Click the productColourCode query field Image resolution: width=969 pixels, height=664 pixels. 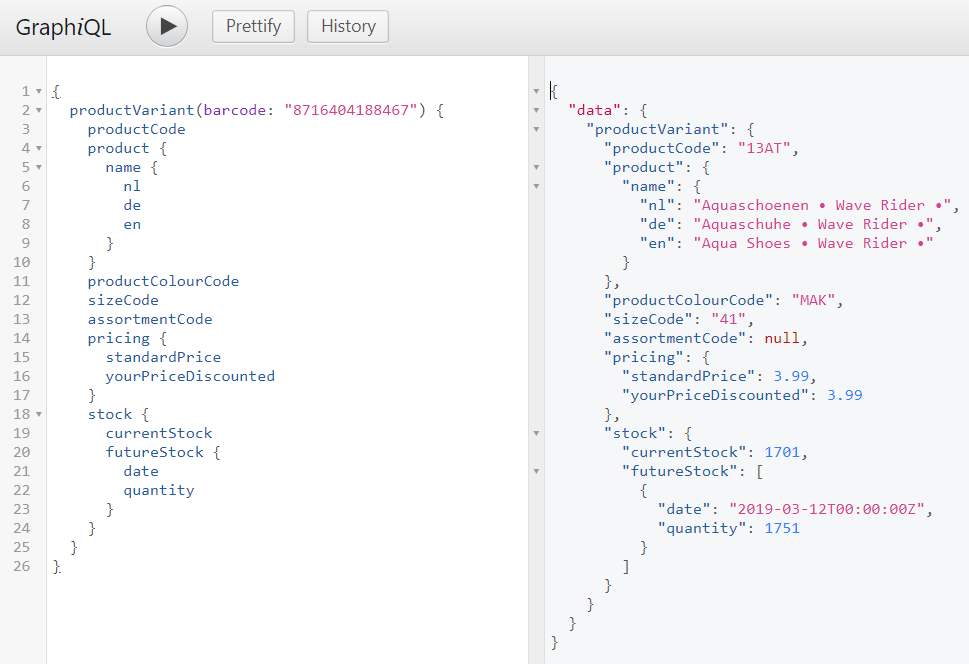pyautogui.click(x=163, y=281)
